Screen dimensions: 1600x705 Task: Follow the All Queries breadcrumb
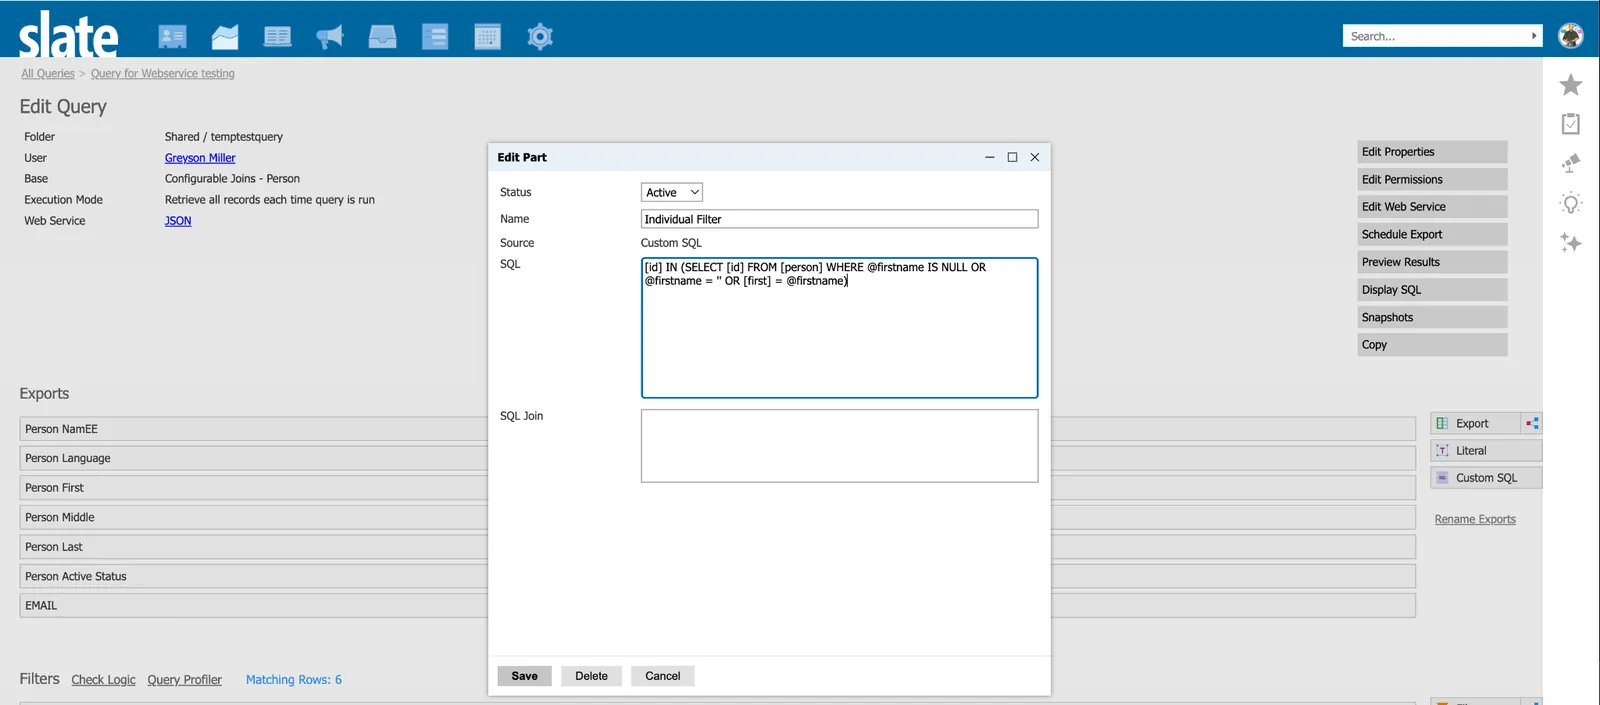[x=48, y=74]
